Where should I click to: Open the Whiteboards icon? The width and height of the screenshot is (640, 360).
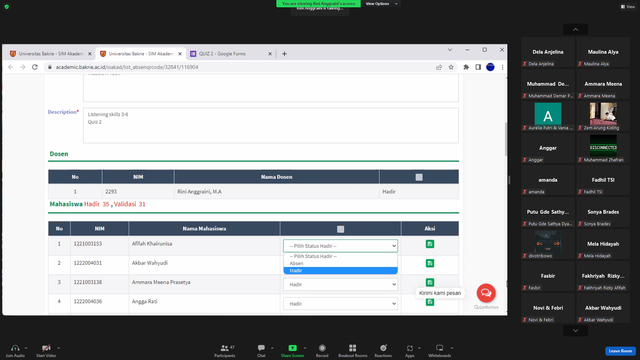coord(439,348)
